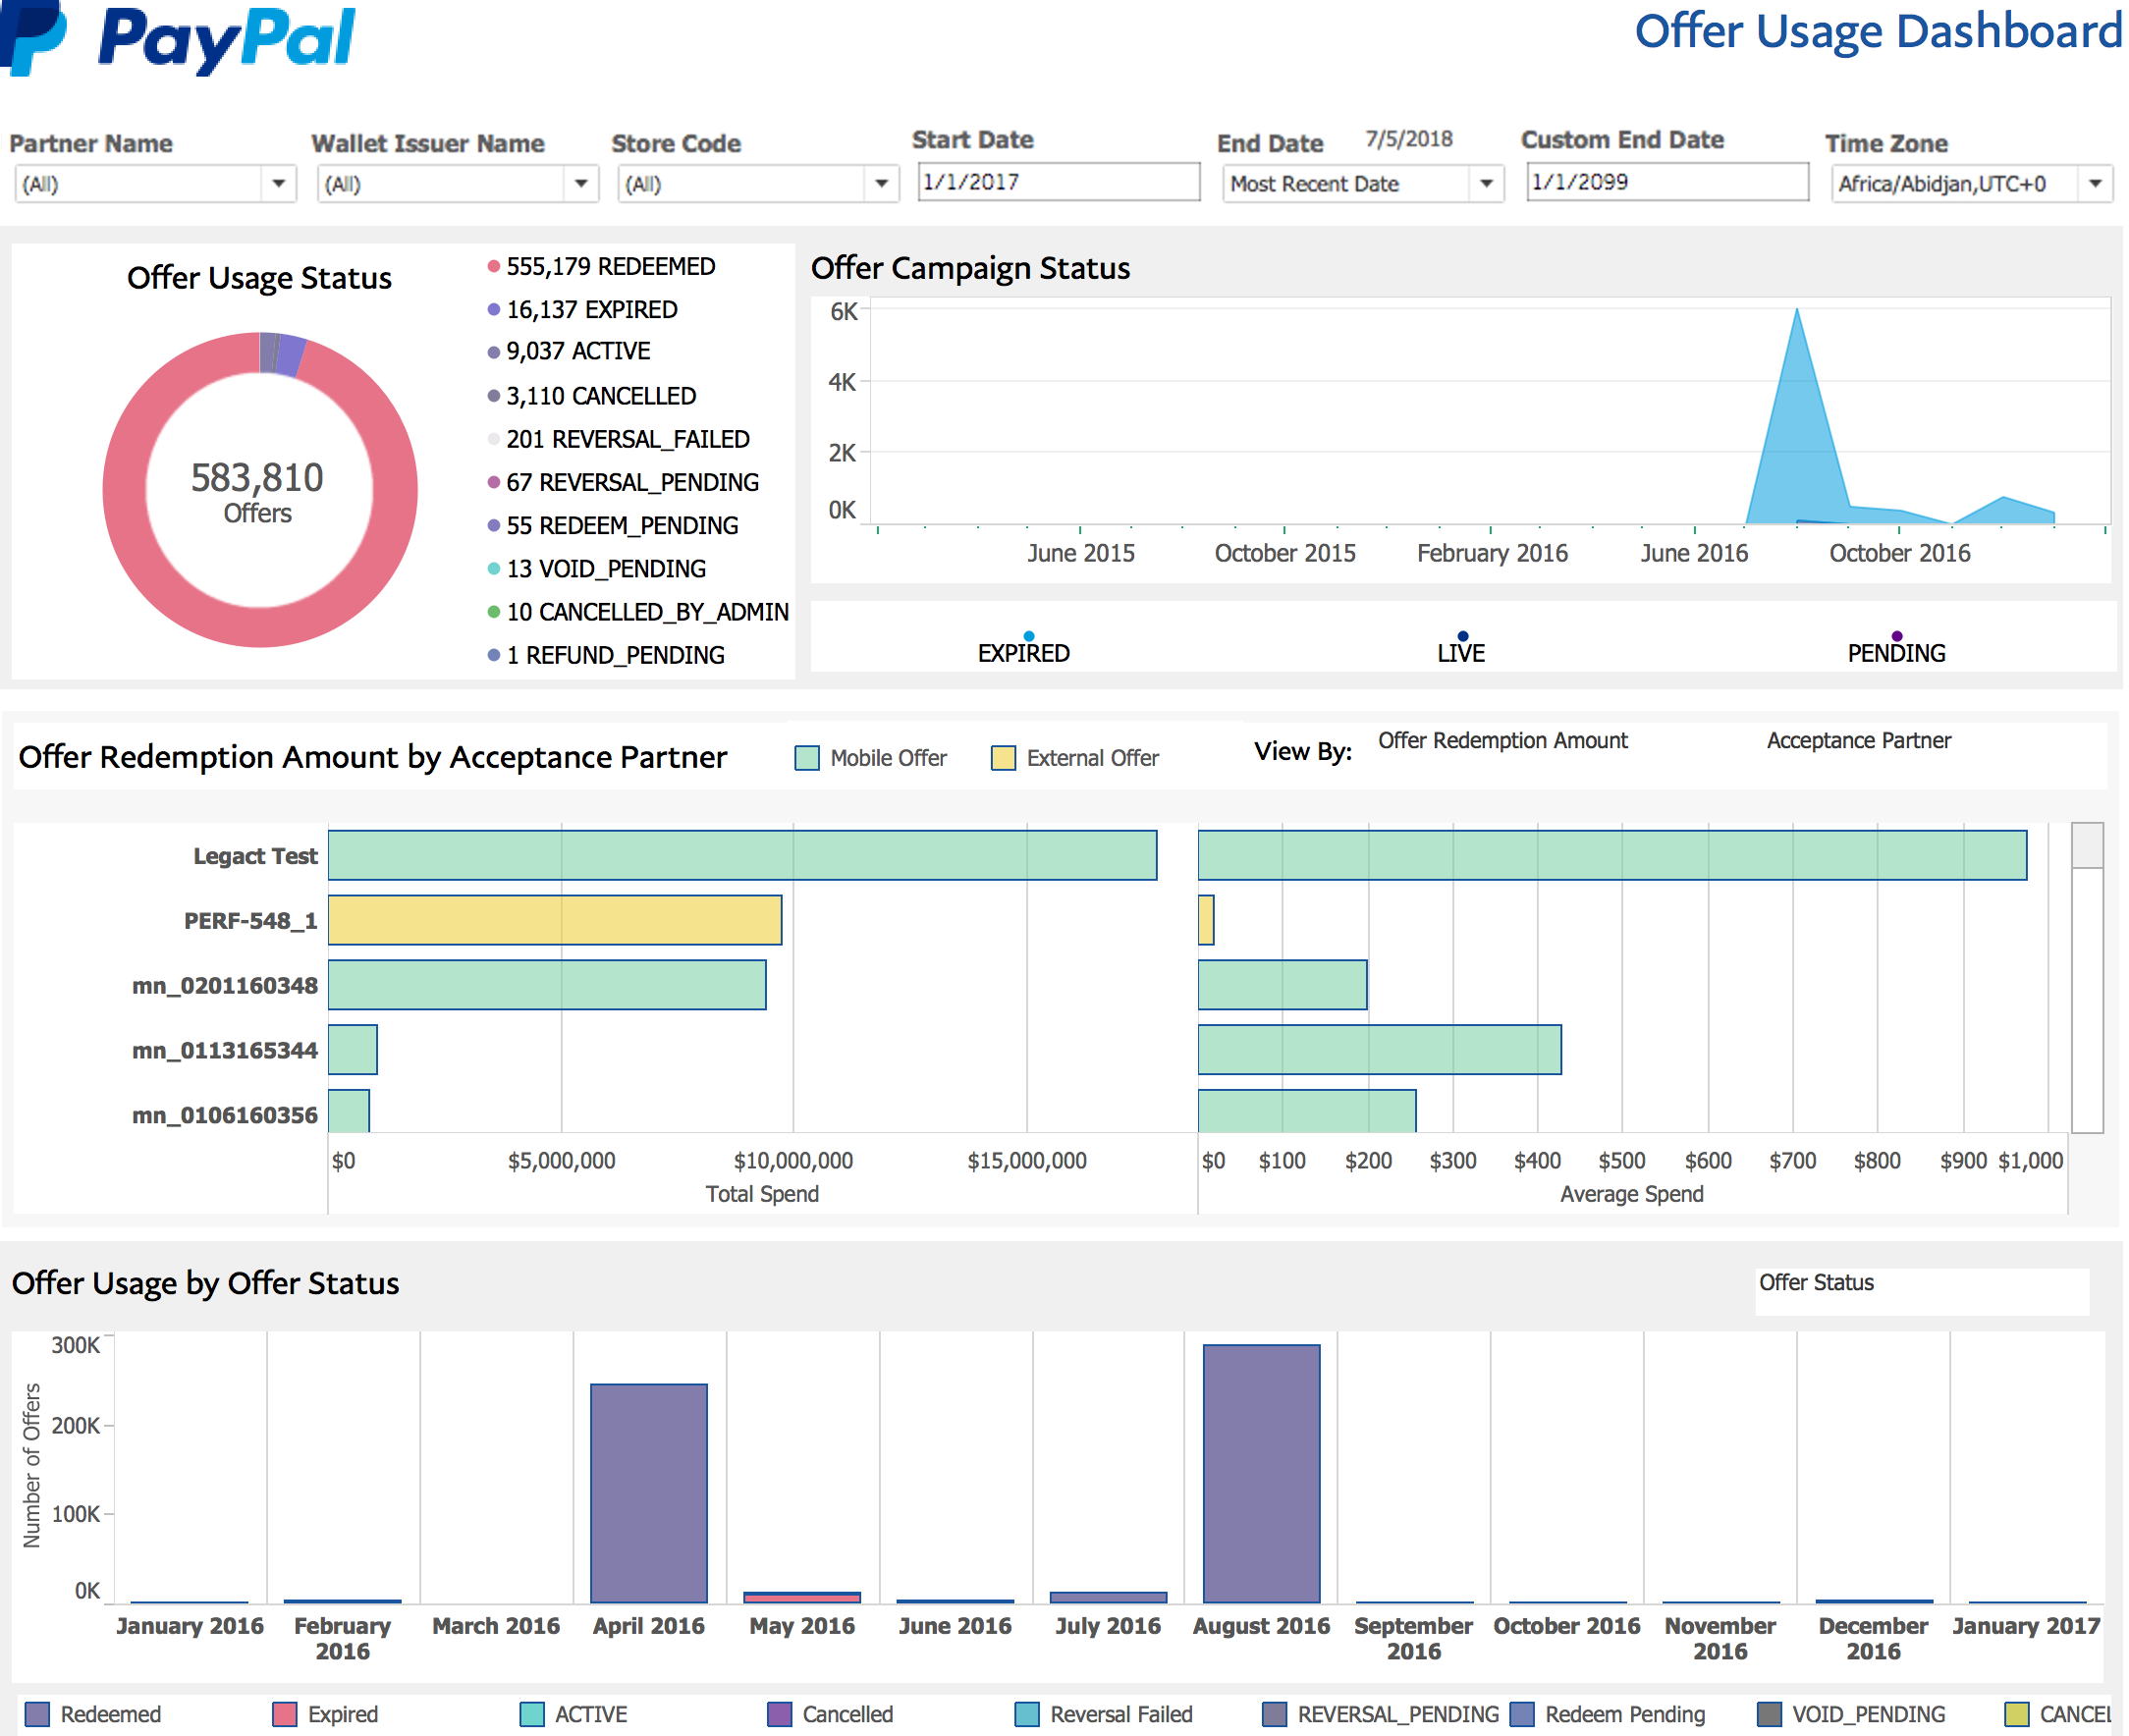Click the August 2016 redeemed bar
Viewport: 2129px width, 1736px height.
(x=1261, y=1473)
